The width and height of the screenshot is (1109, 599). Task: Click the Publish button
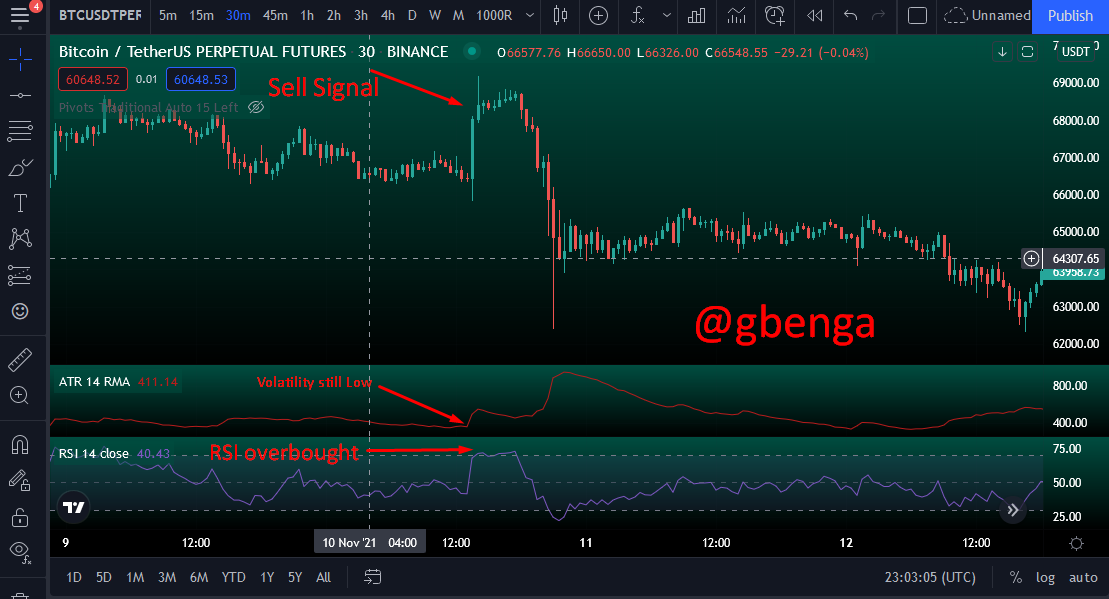click(x=1070, y=16)
